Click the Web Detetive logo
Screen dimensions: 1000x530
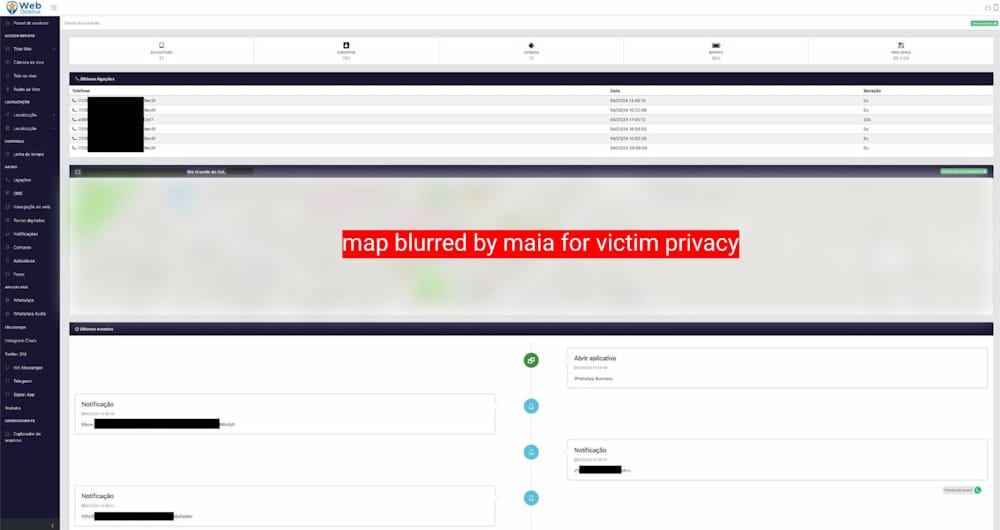tap(24, 8)
